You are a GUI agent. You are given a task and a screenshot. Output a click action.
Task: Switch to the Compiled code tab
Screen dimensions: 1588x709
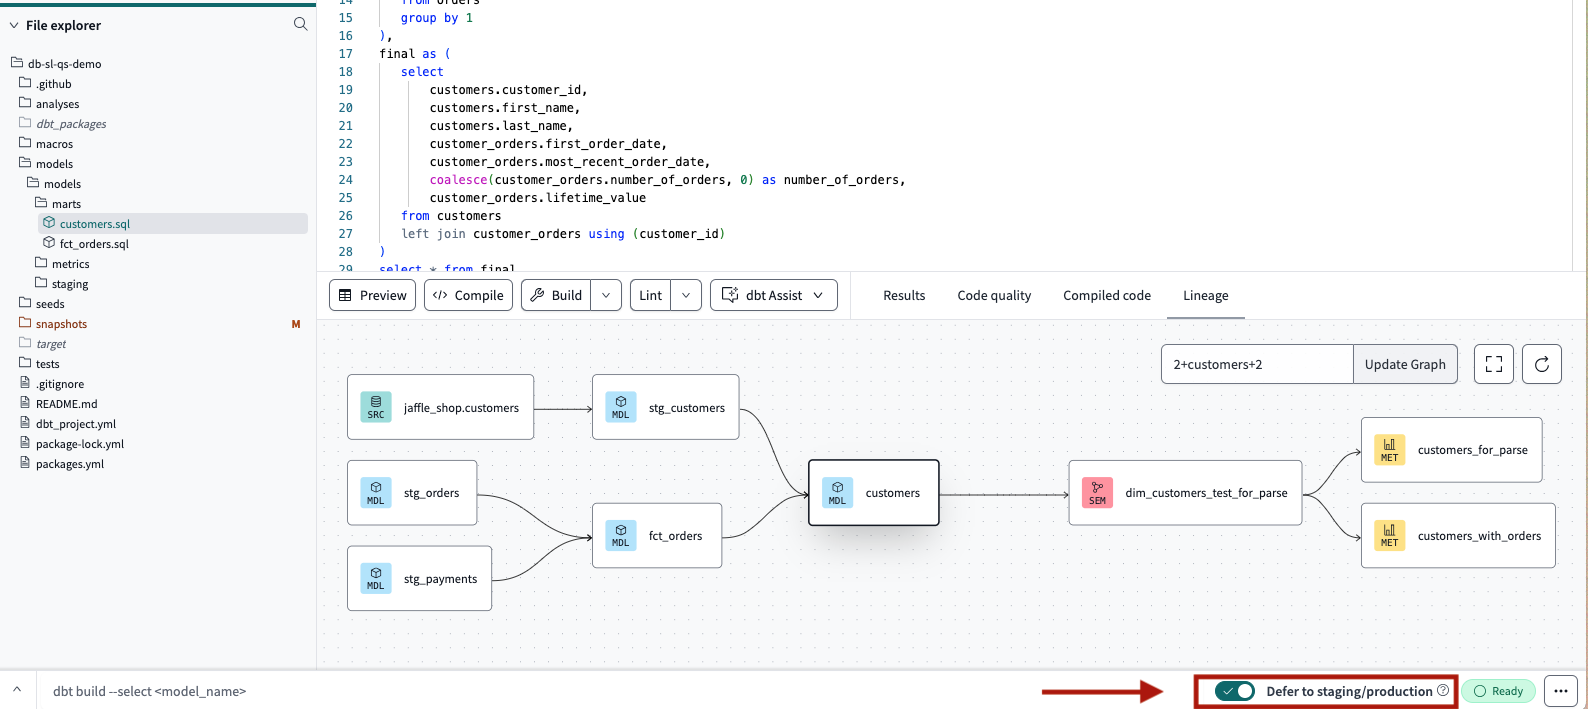[1106, 295]
